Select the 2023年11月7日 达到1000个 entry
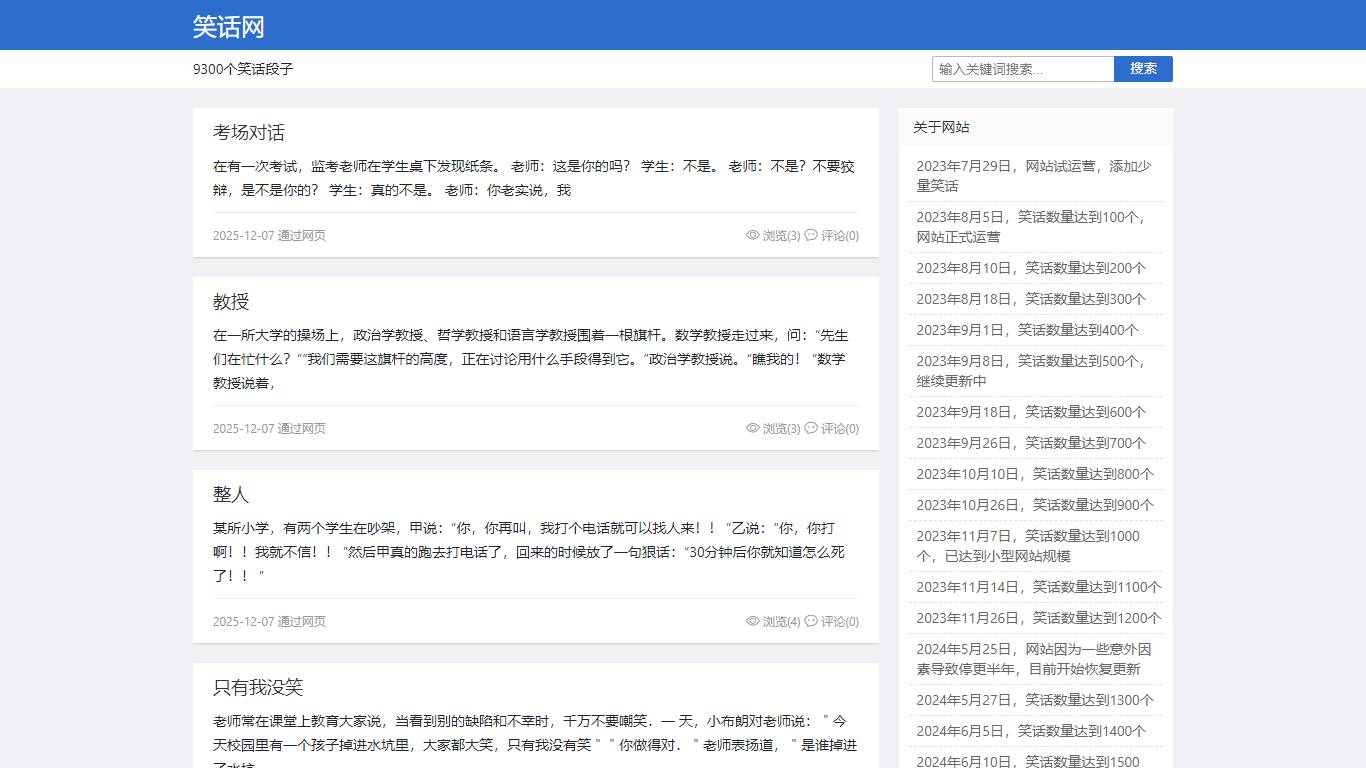1366x768 pixels. (1030, 546)
